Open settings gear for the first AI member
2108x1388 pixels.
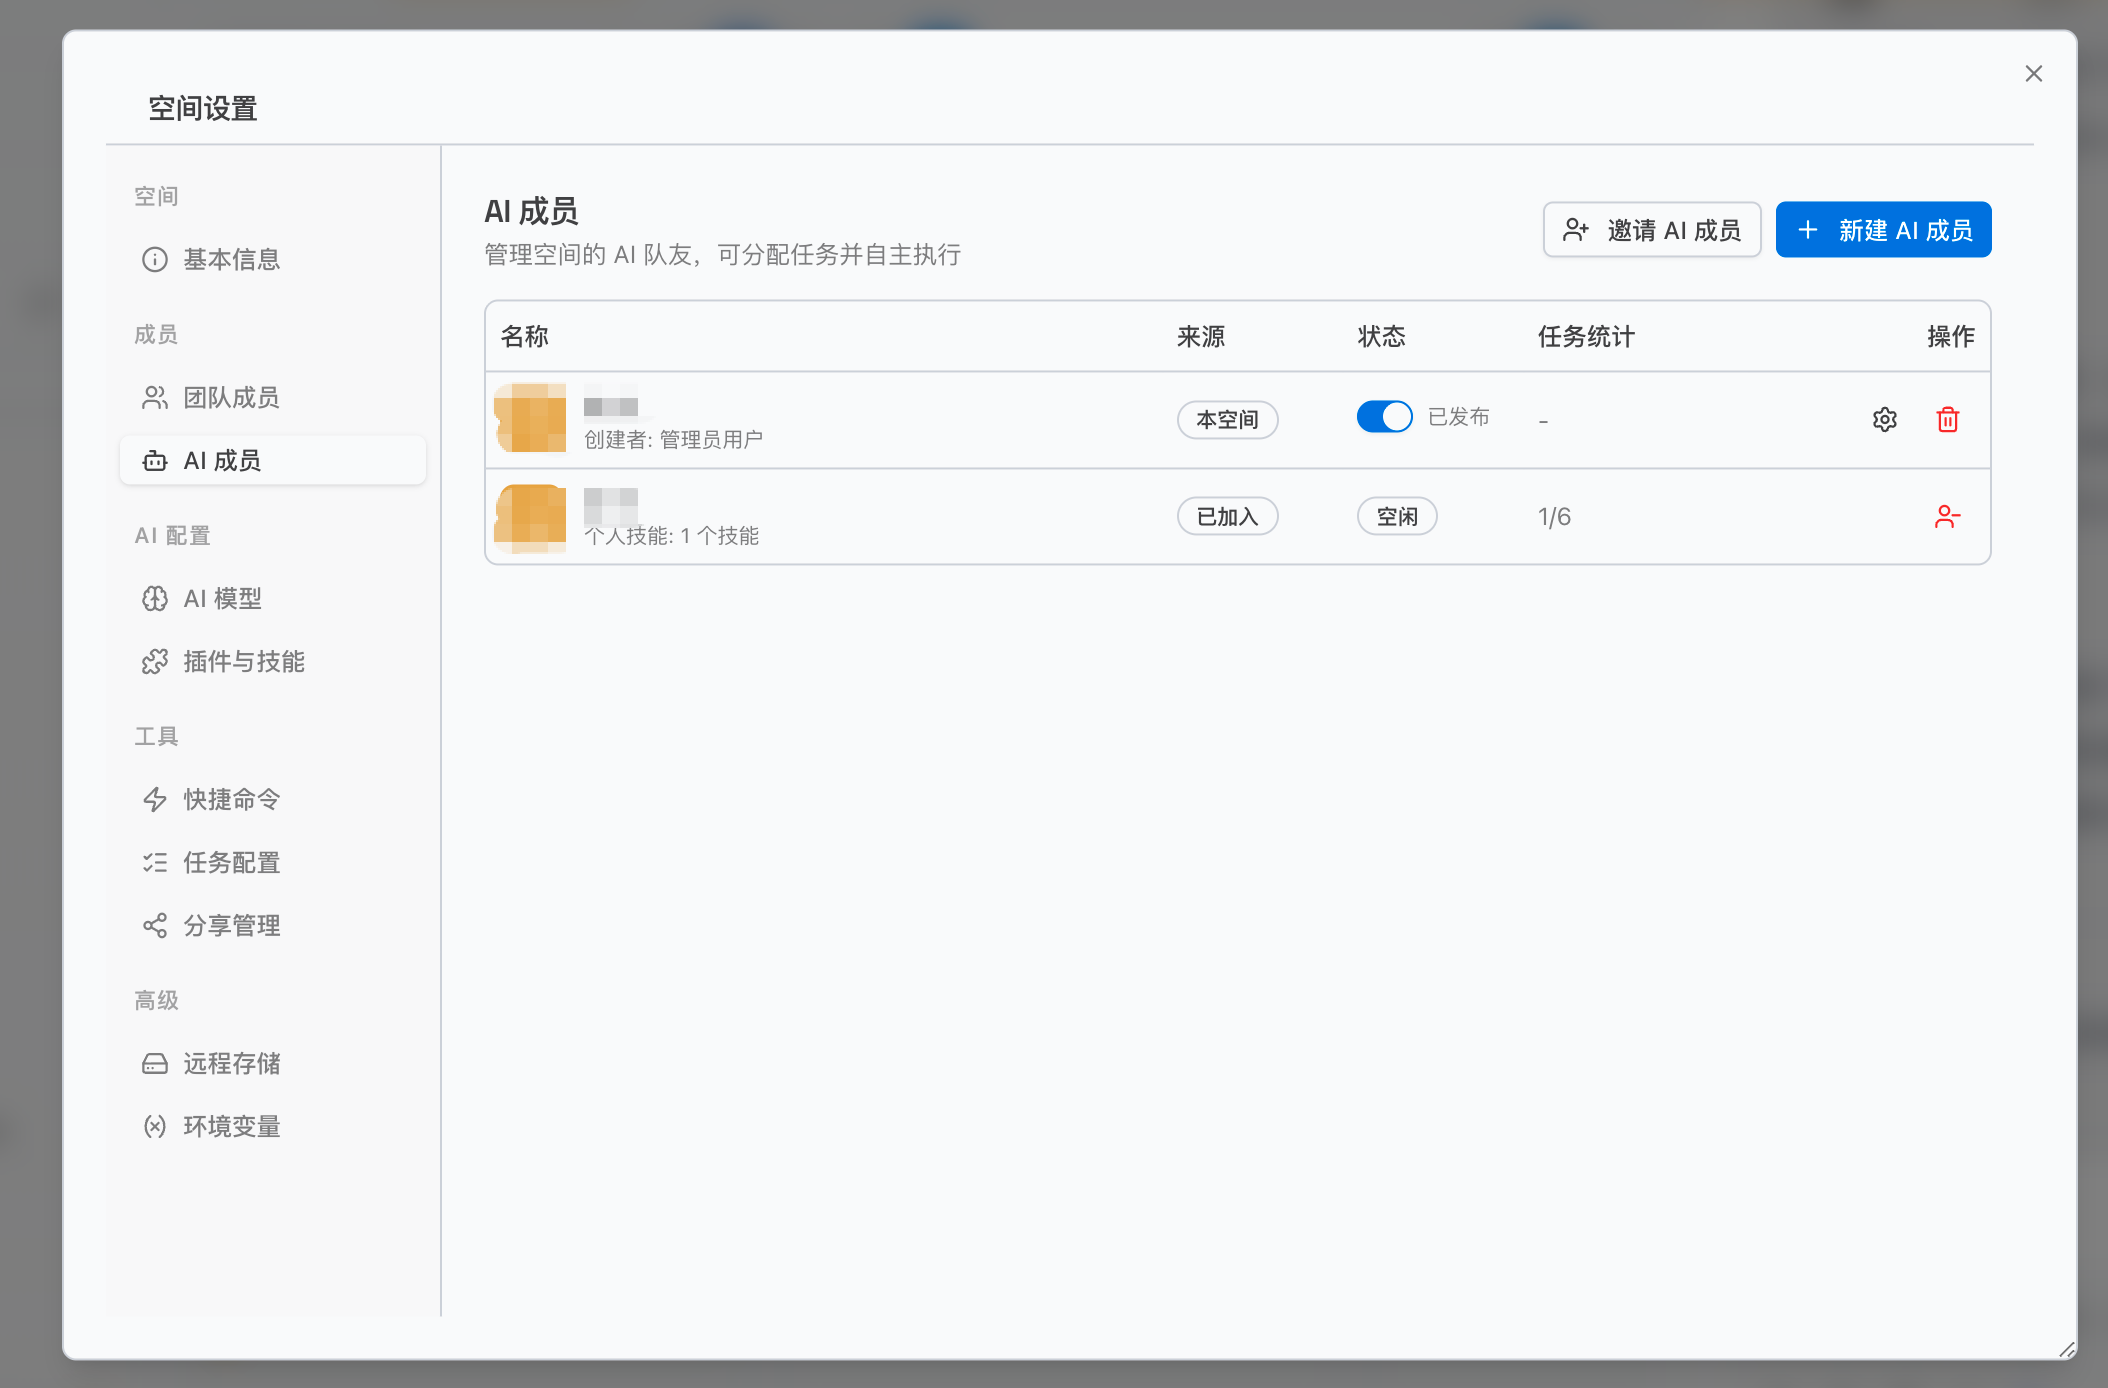point(1885,419)
